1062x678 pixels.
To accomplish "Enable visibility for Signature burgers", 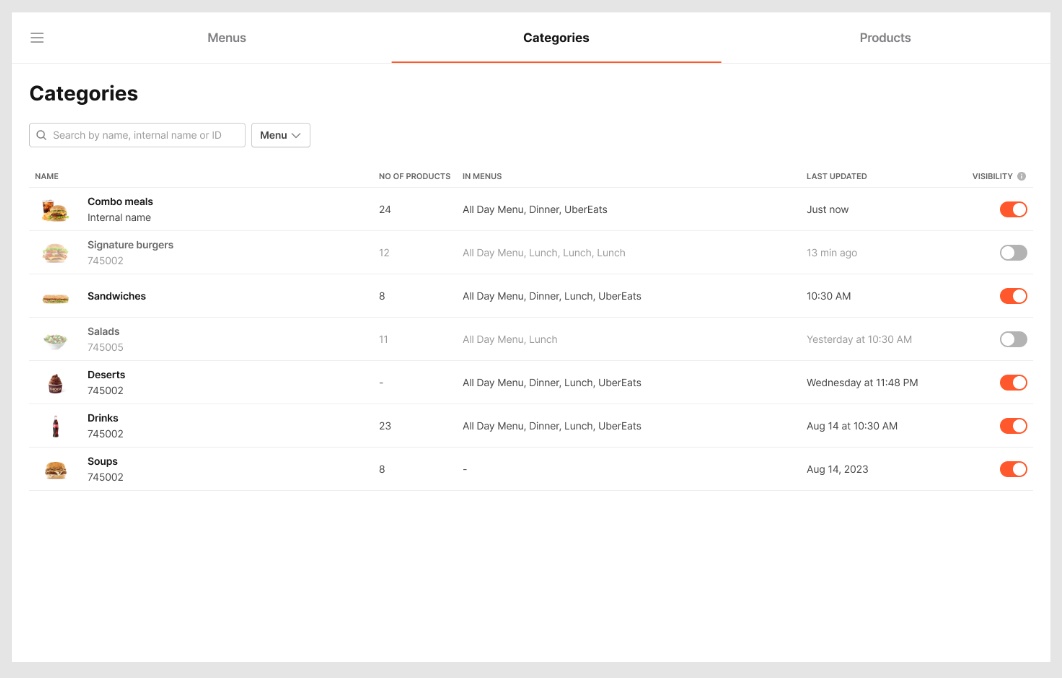I will pyautogui.click(x=1013, y=253).
